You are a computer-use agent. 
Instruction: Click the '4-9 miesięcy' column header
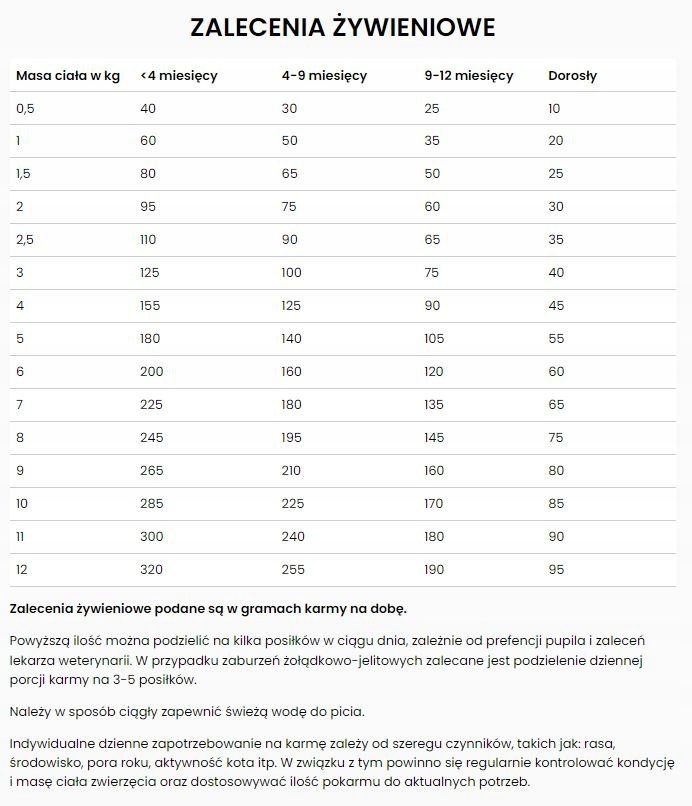point(324,76)
